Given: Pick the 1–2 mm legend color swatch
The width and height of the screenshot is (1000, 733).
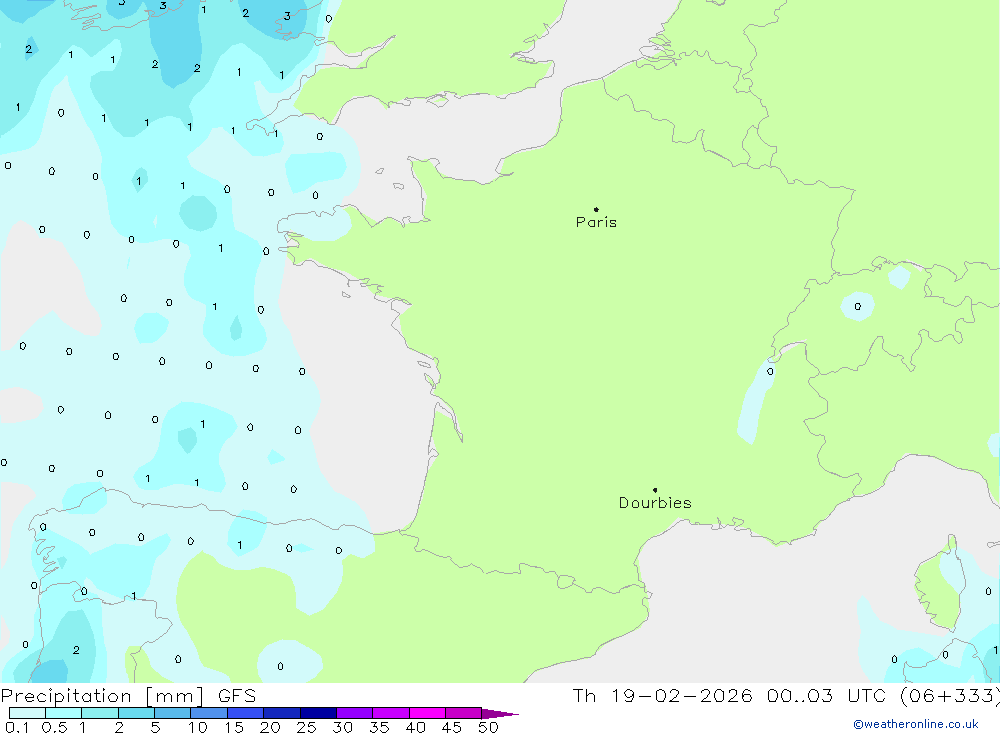Looking at the screenshot, I should [100, 713].
